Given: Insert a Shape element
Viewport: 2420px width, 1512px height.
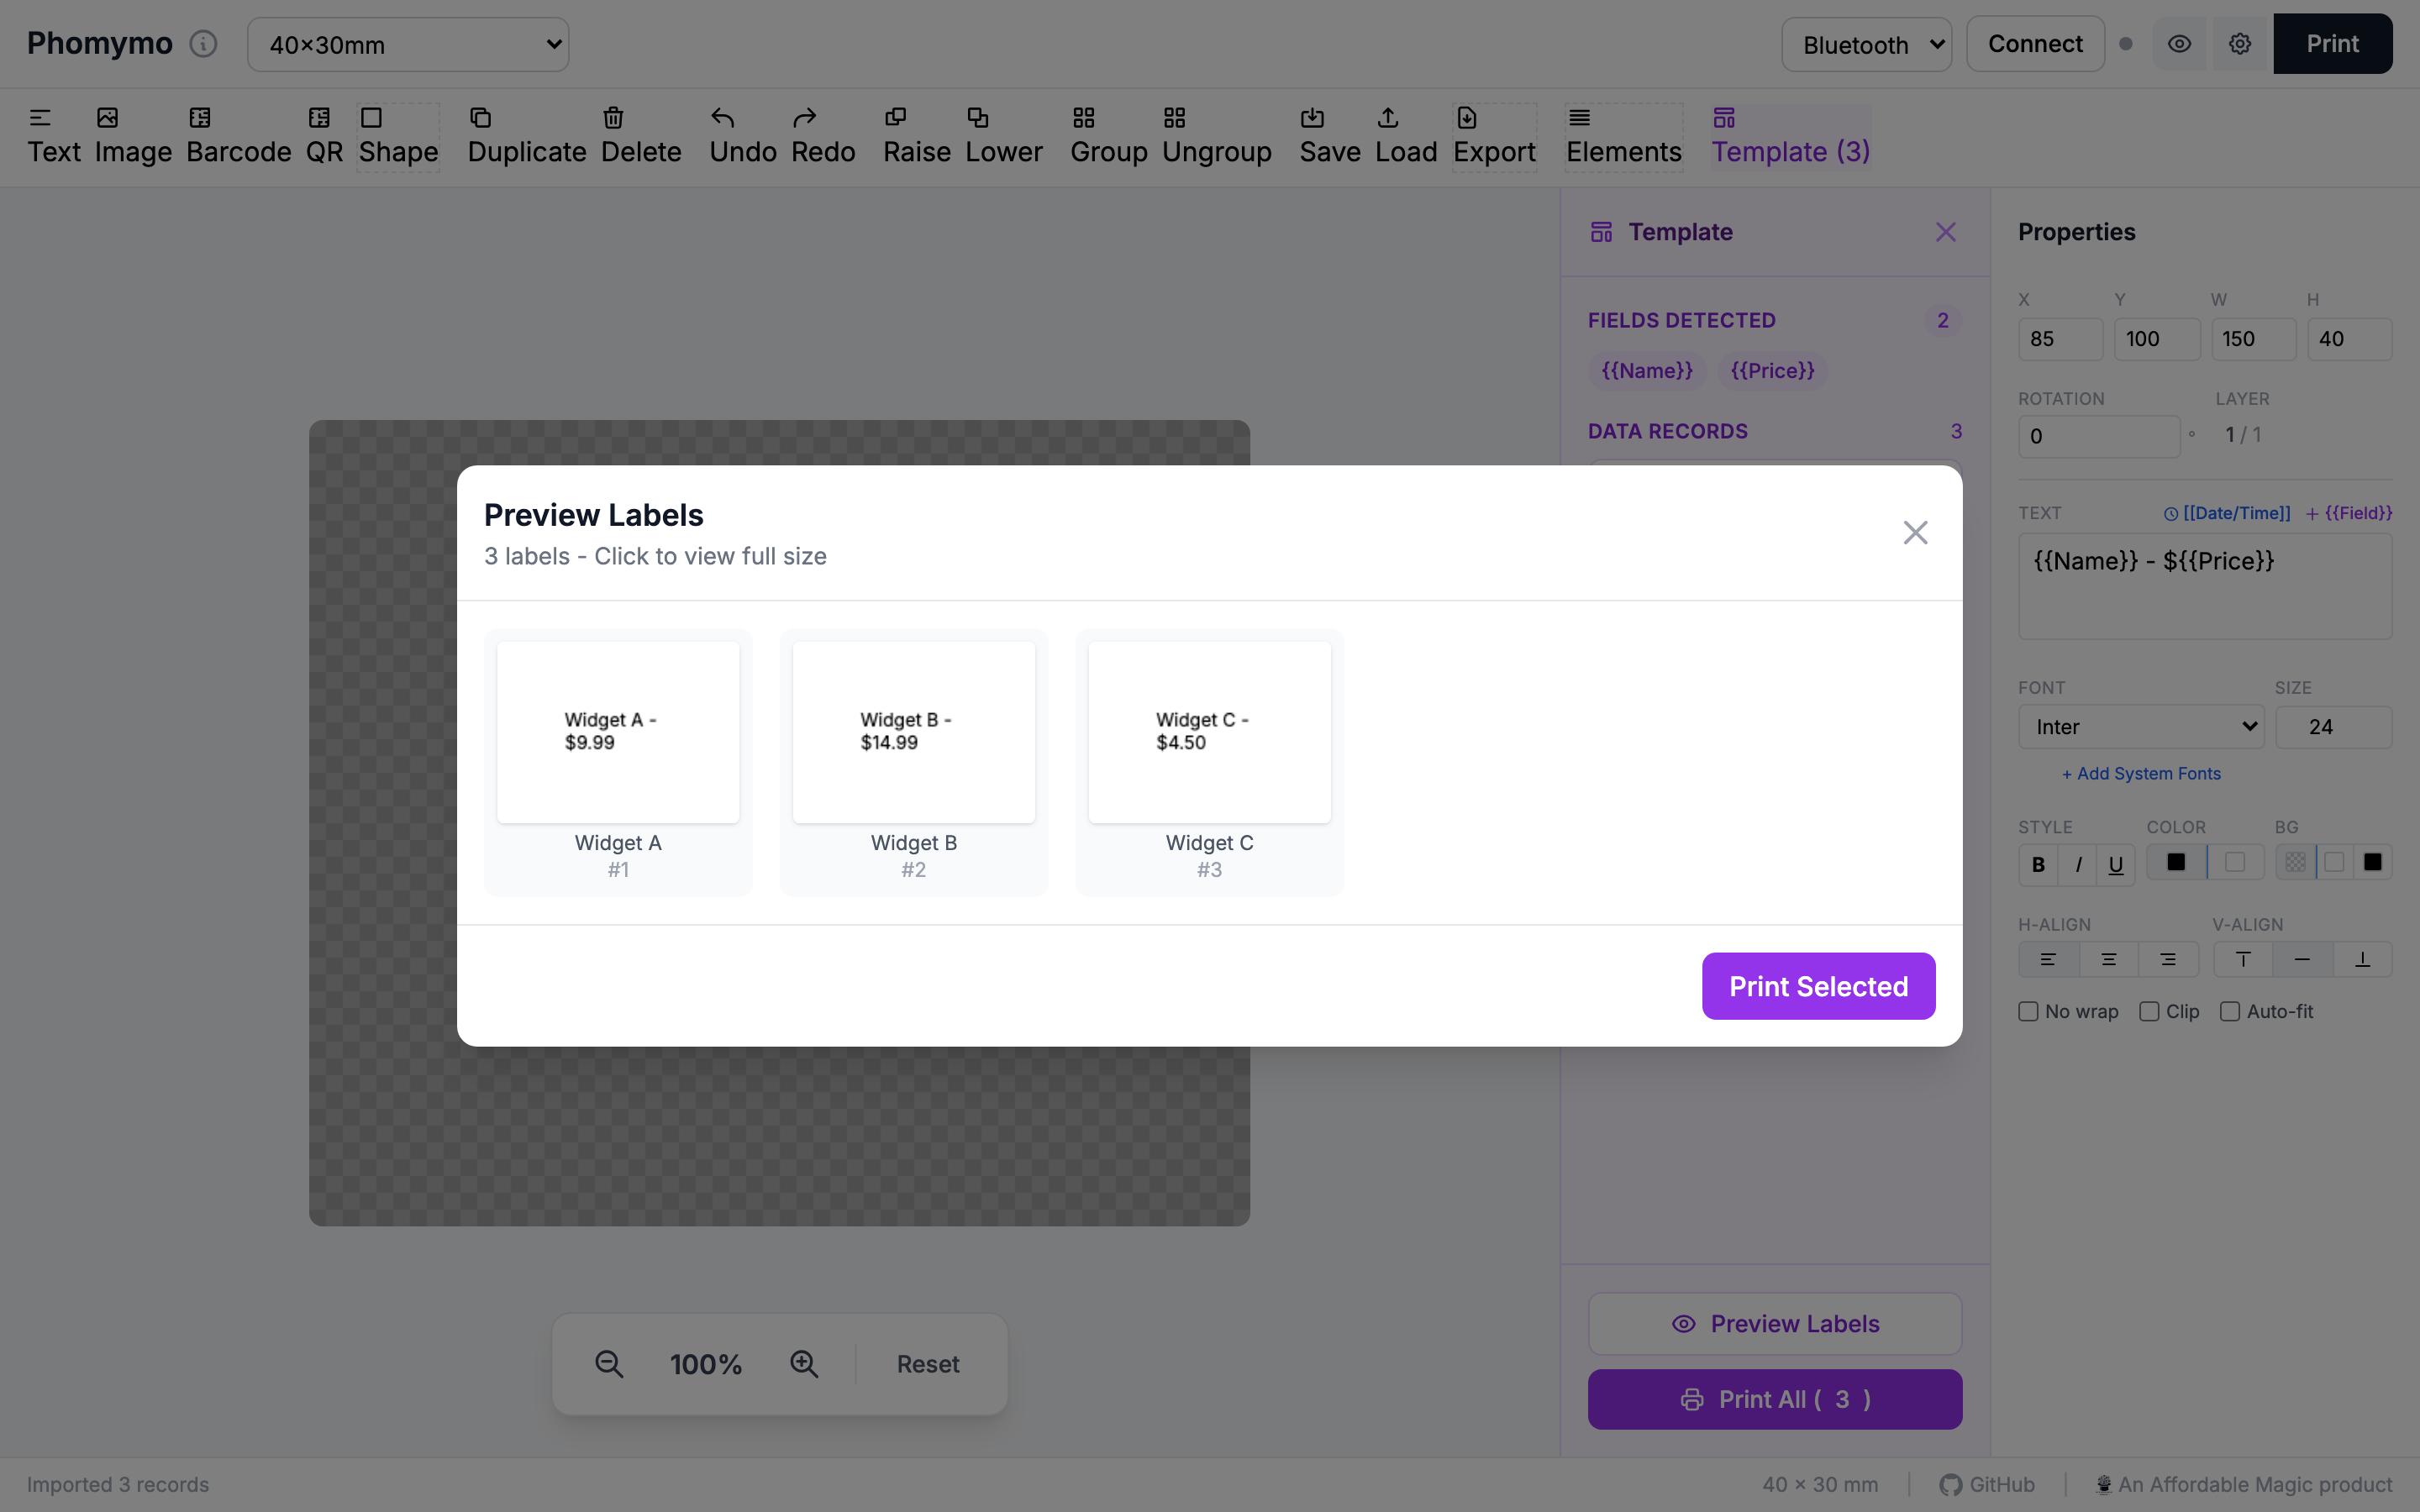Looking at the screenshot, I should pos(398,136).
